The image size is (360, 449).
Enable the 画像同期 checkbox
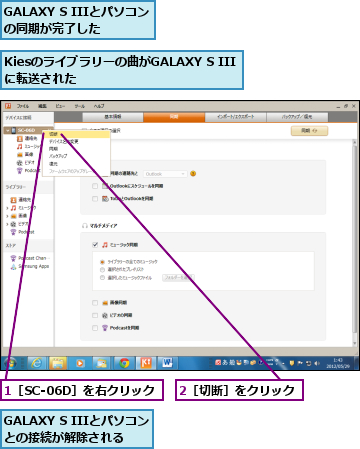[x=95, y=303]
